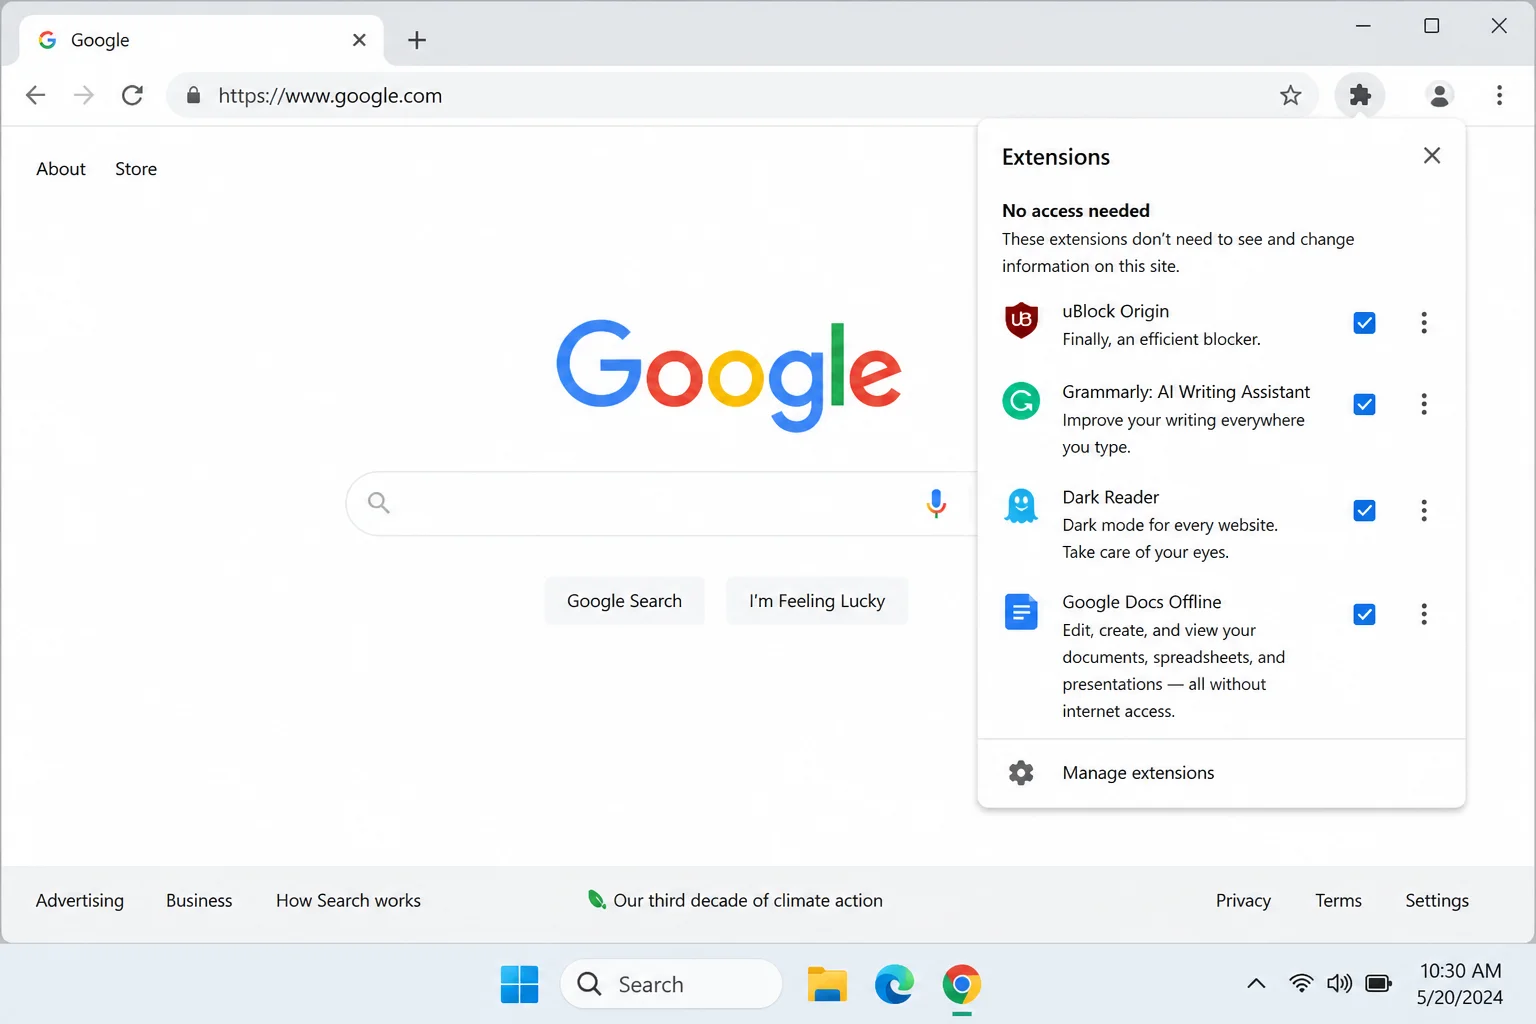Image resolution: width=1536 pixels, height=1024 pixels.
Task: Click 'Grammarly: AI Writing Assistant' text
Action: click(1186, 392)
